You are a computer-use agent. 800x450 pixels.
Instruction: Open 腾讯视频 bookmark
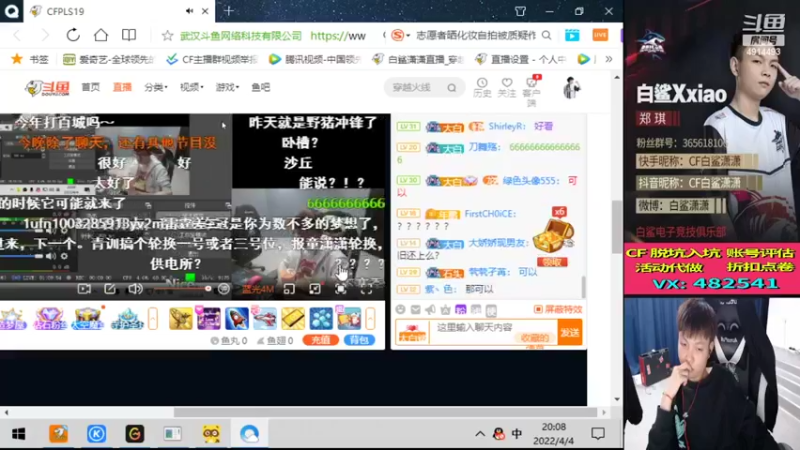[x=315, y=60]
